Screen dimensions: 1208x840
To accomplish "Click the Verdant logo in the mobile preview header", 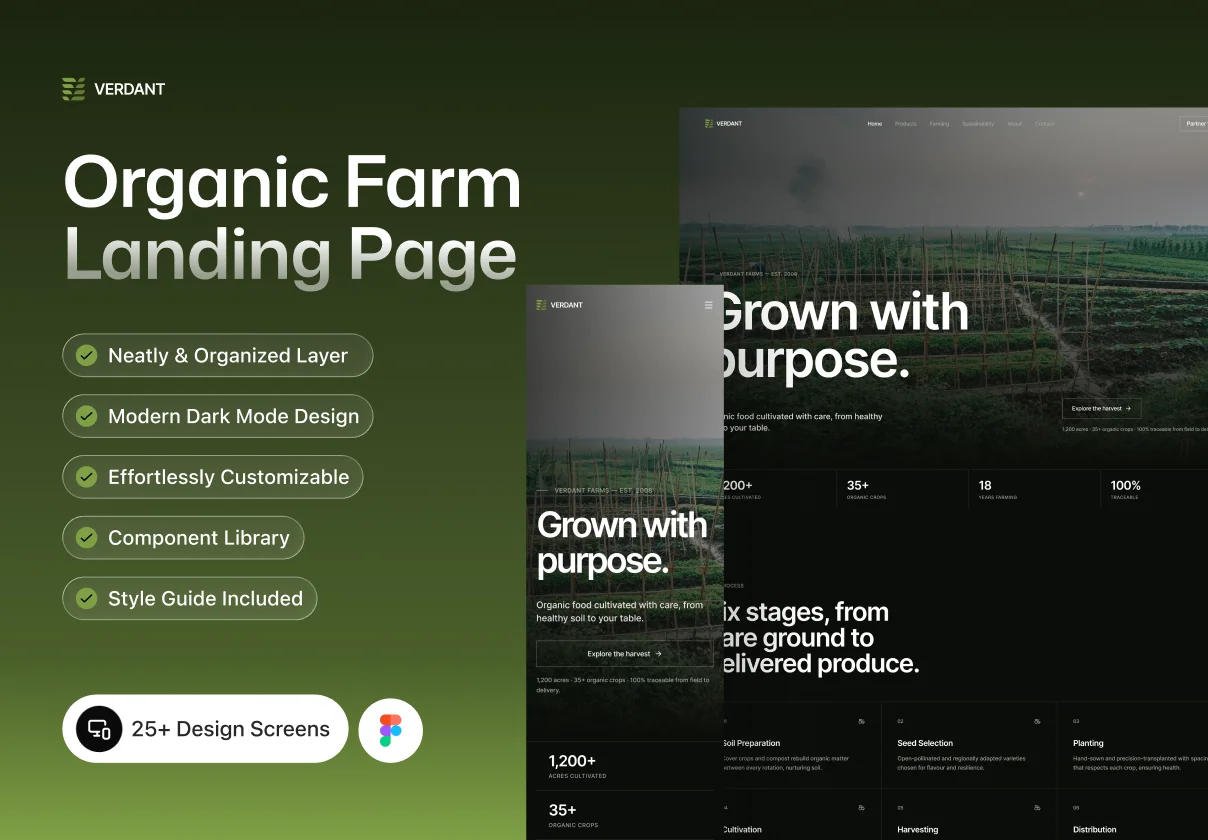I will click(x=559, y=305).
